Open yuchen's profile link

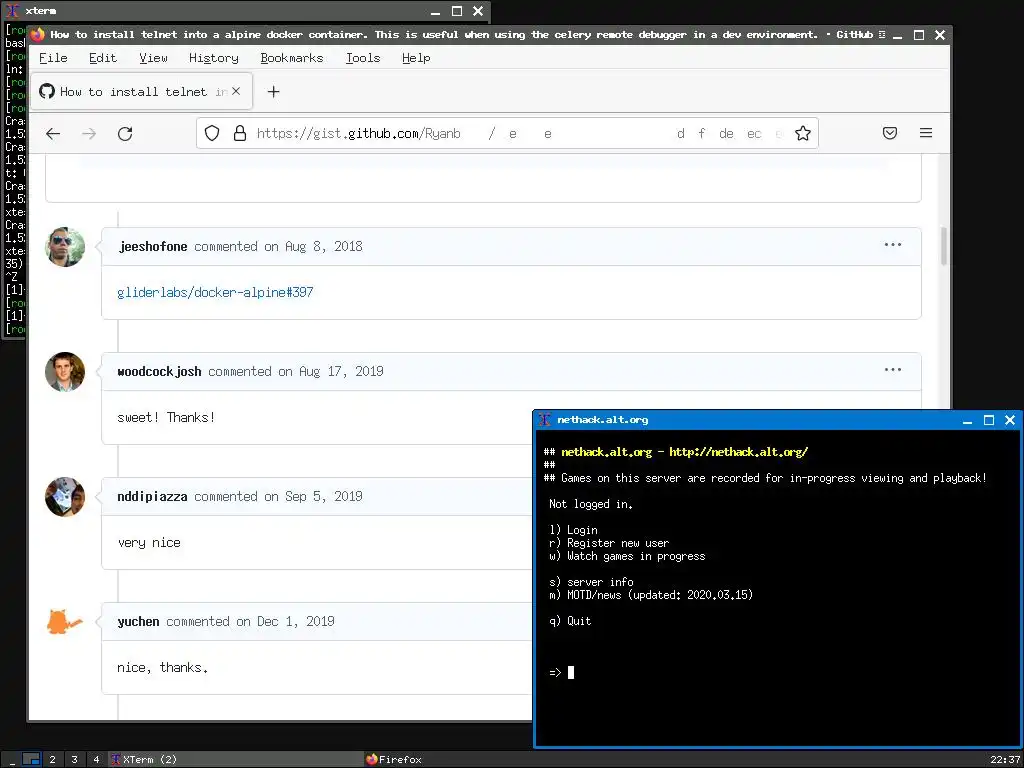coord(138,622)
